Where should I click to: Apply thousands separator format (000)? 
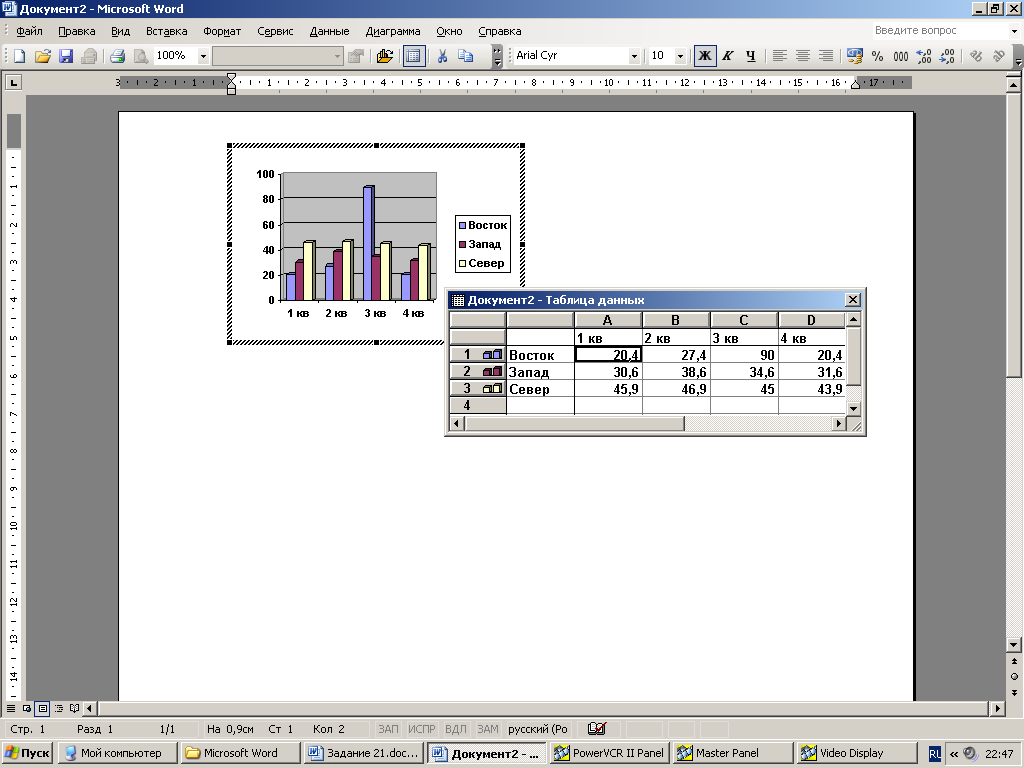901,56
